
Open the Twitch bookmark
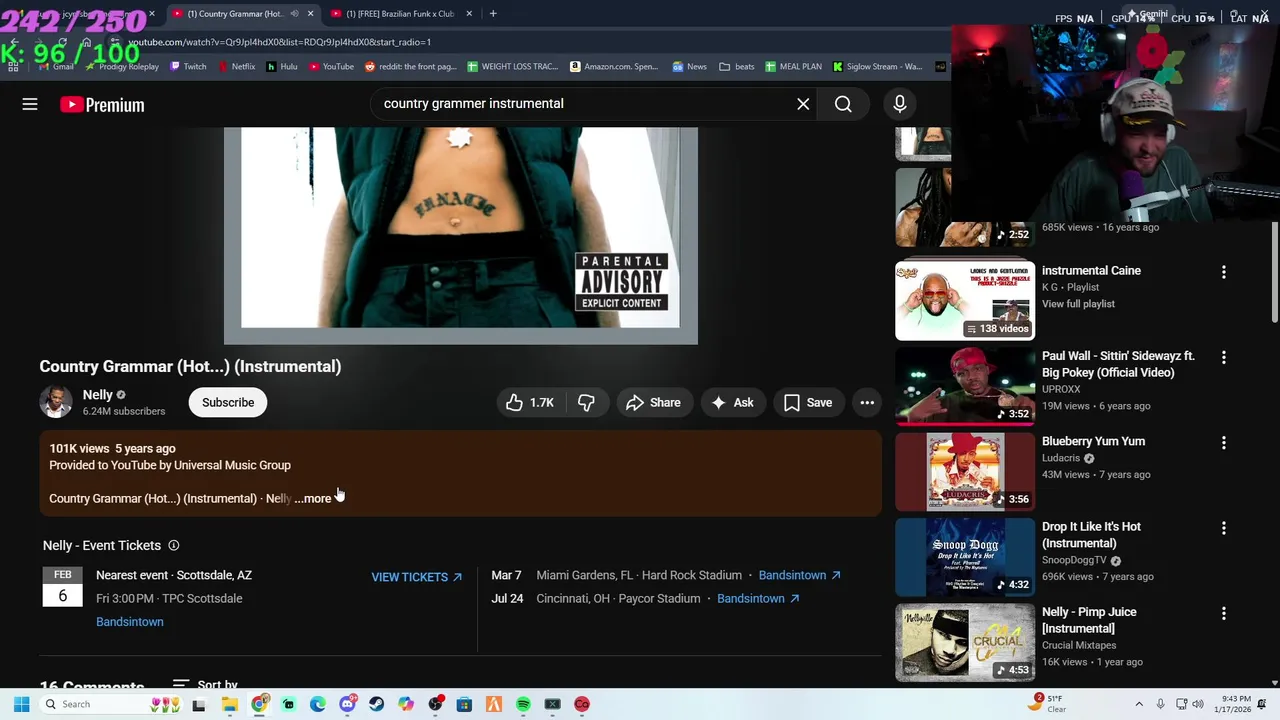(x=188, y=67)
